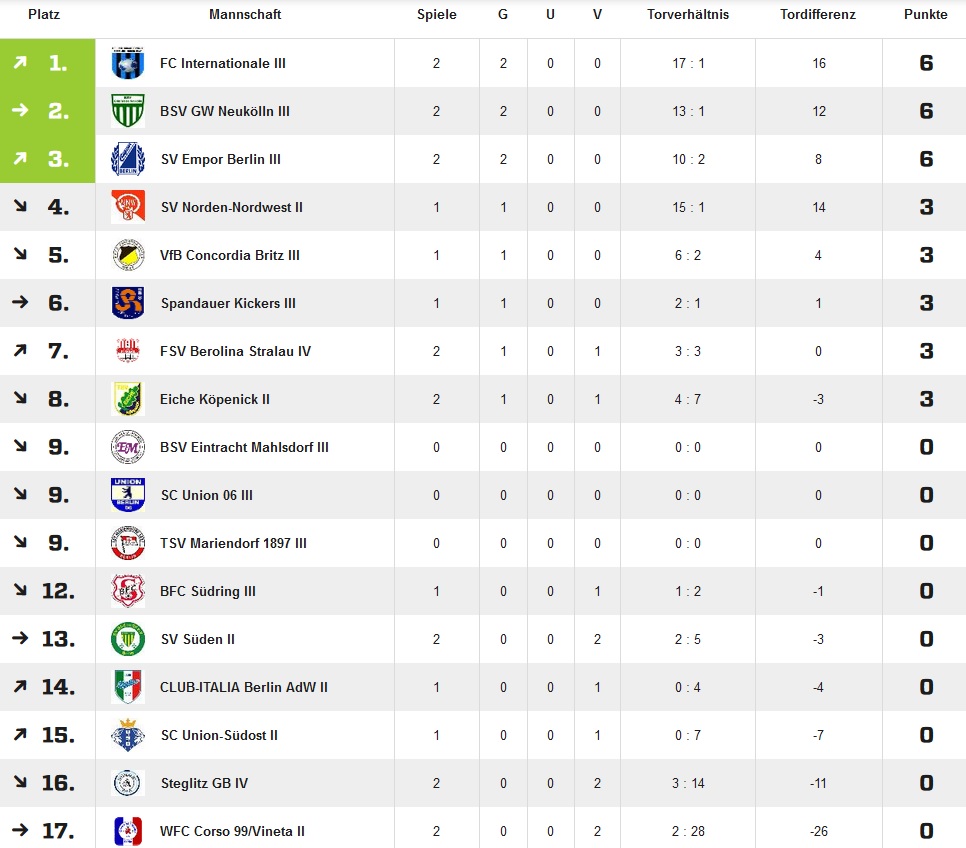966x848 pixels.
Task: Select the SC Union 06 III crest
Action: (x=128, y=494)
